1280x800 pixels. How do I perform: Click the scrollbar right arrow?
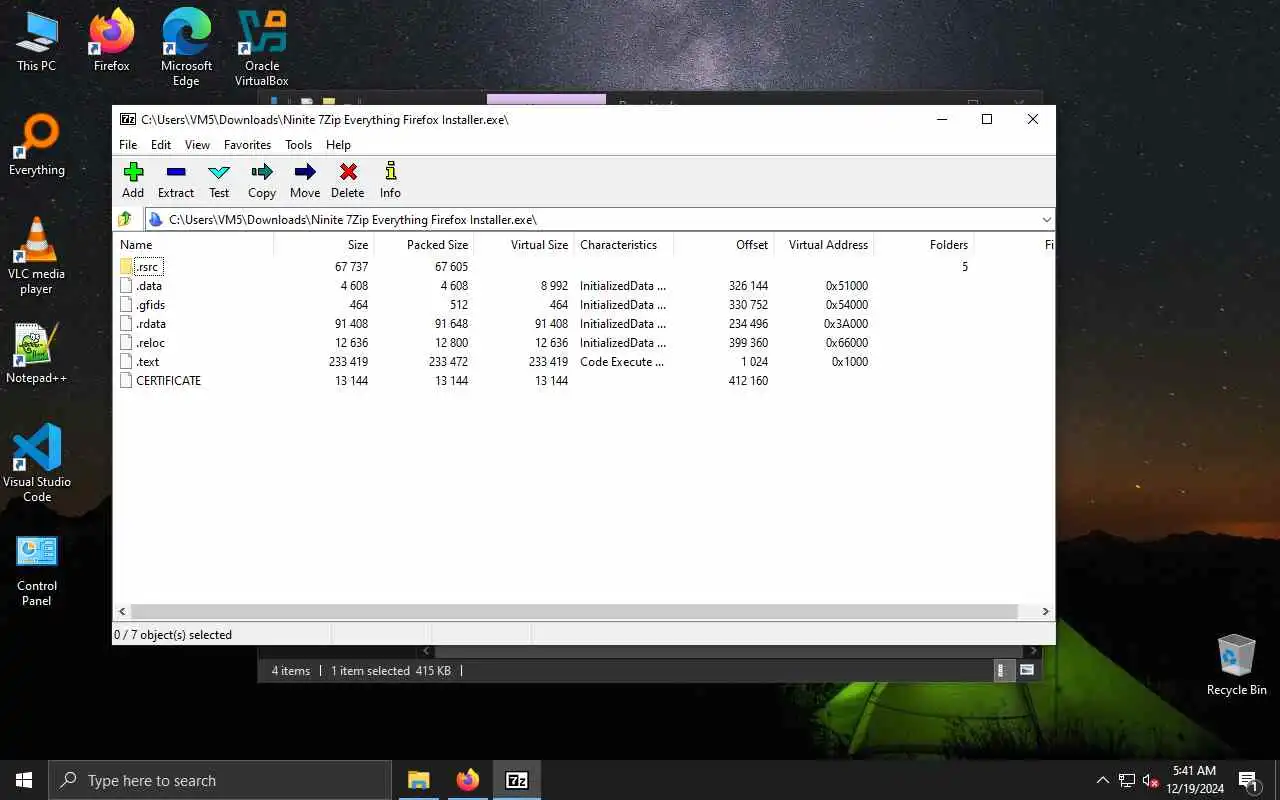(x=1045, y=611)
